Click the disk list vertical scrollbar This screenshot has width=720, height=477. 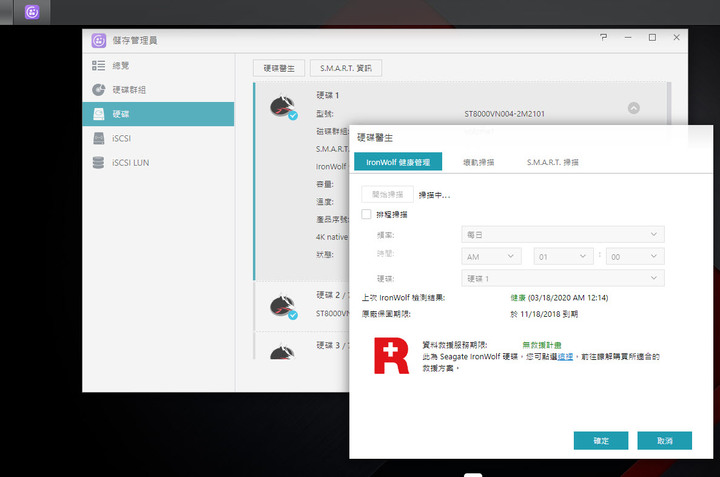click(x=669, y=103)
